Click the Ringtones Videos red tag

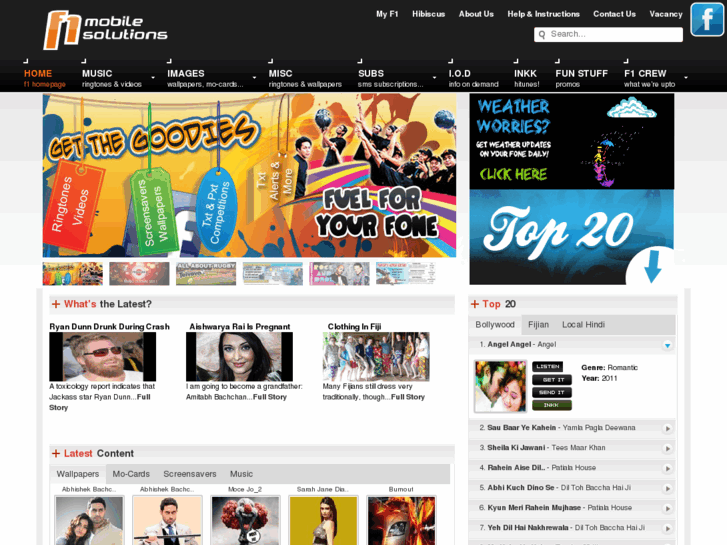72,205
